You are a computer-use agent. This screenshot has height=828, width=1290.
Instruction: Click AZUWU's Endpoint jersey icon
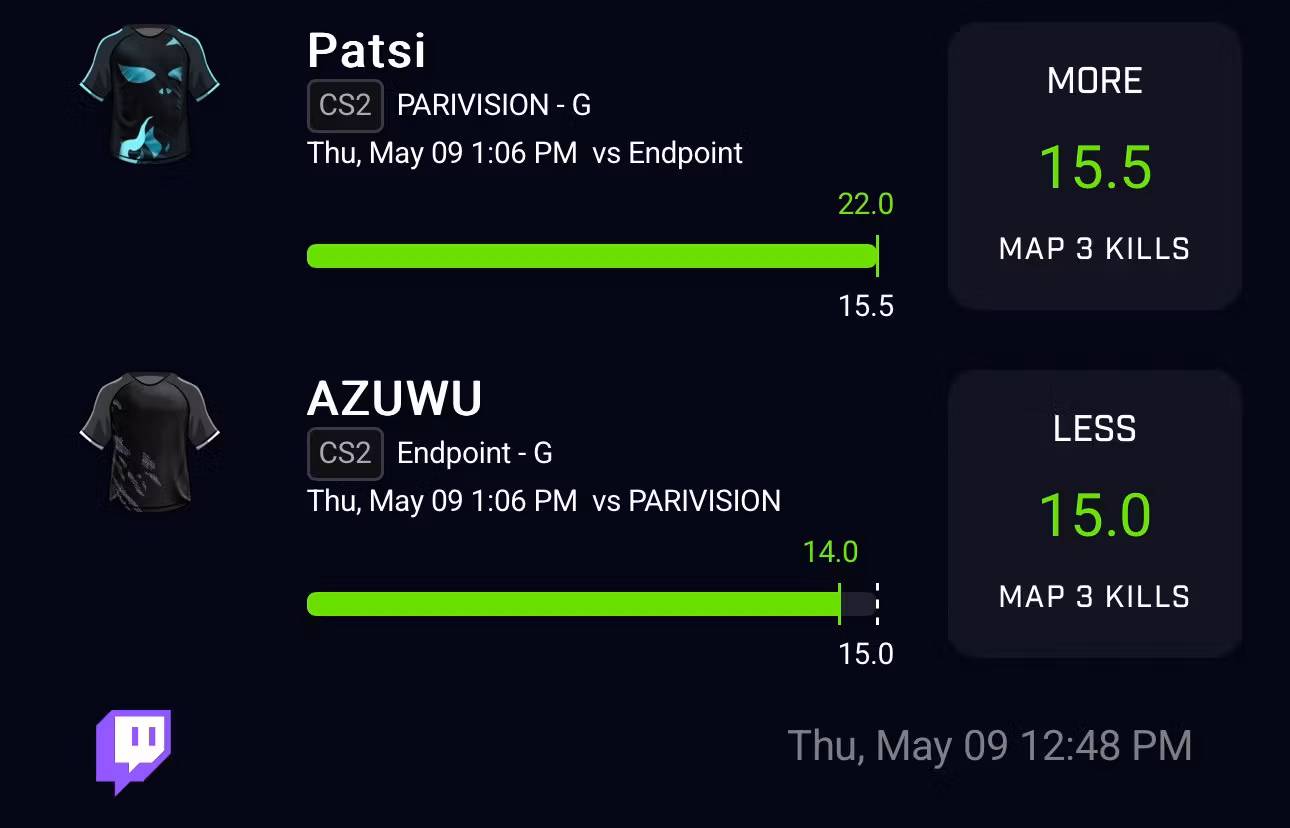point(149,441)
